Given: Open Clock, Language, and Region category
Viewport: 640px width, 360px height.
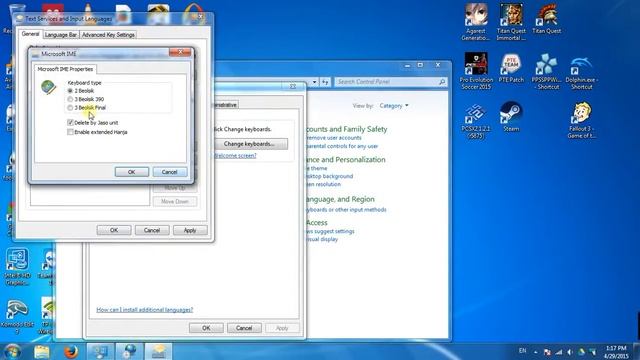Looking at the screenshot, I should coord(340,199).
